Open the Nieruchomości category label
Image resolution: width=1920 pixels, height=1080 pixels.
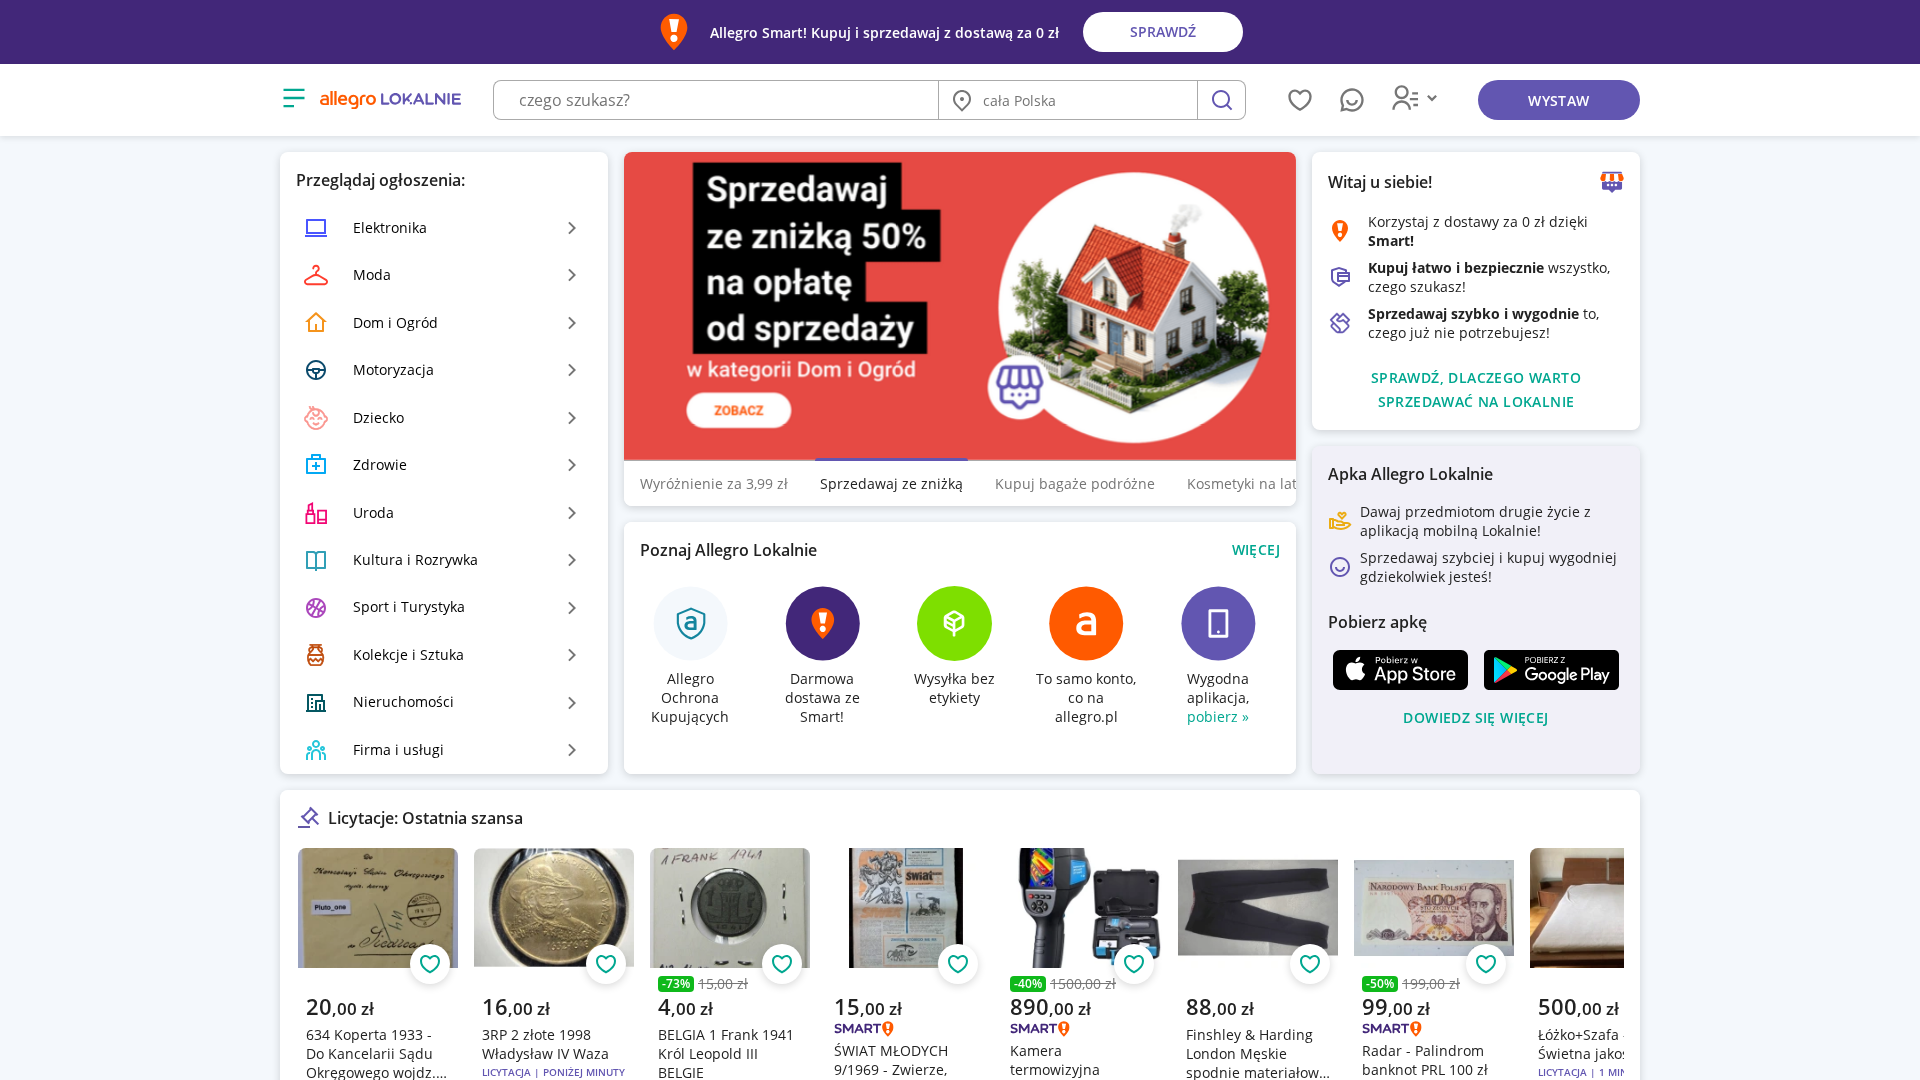click(x=403, y=702)
